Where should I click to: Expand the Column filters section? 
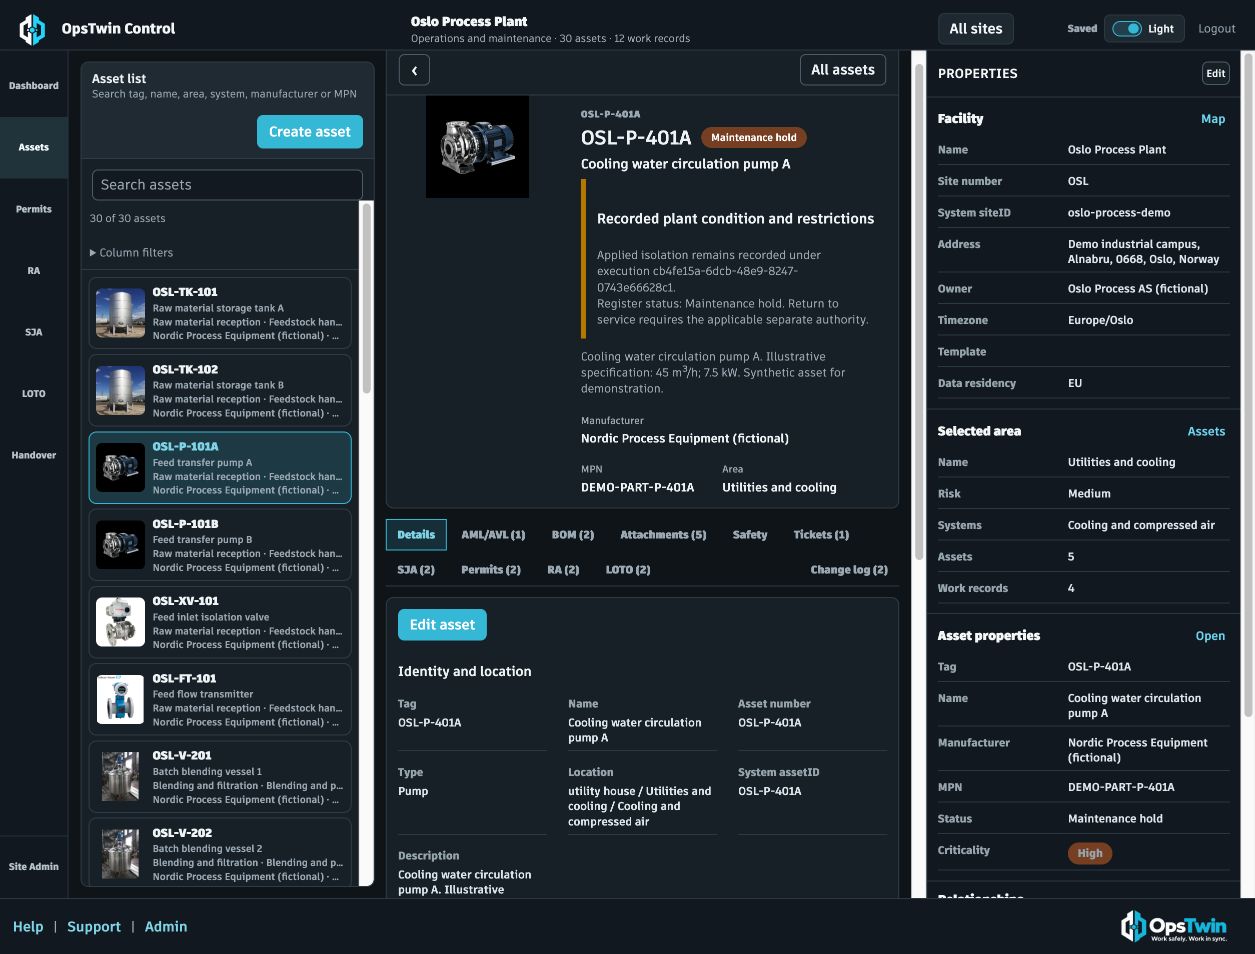coord(131,253)
